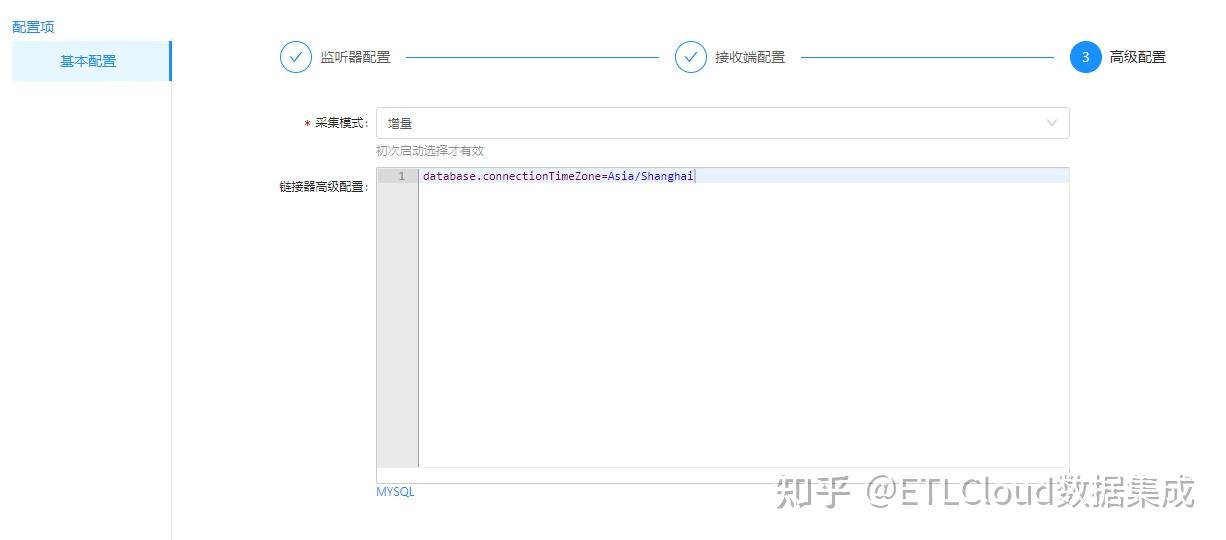Click the 初次启动选择才有效 hint text

point(430,151)
